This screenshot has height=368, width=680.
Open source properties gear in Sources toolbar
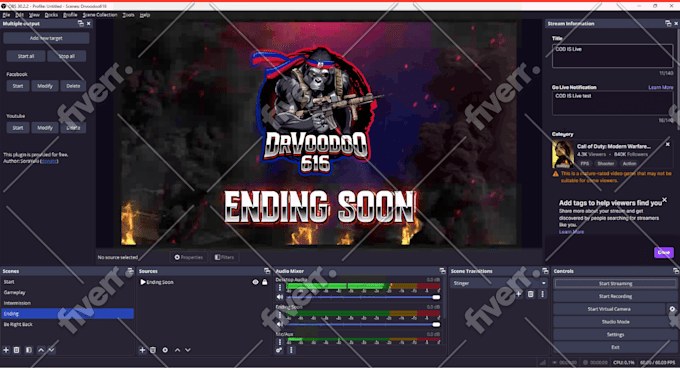(x=165, y=350)
